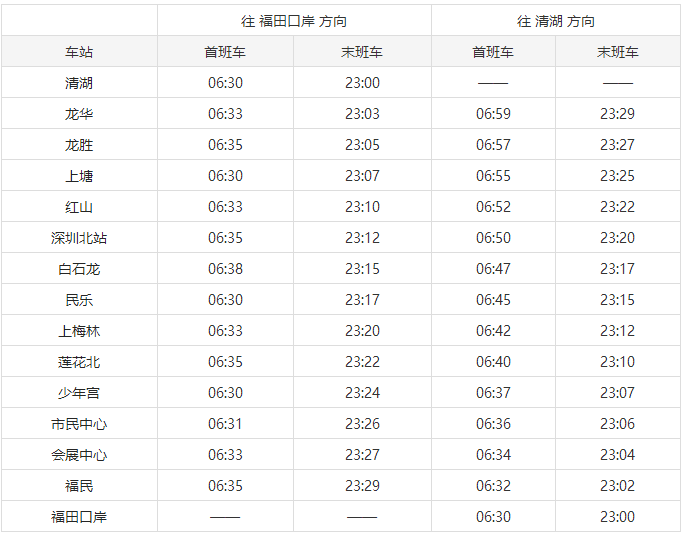The image size is (684, 535).
Task: Click the 往 清湖 方向 header
Action: click(x=556, y=21)
